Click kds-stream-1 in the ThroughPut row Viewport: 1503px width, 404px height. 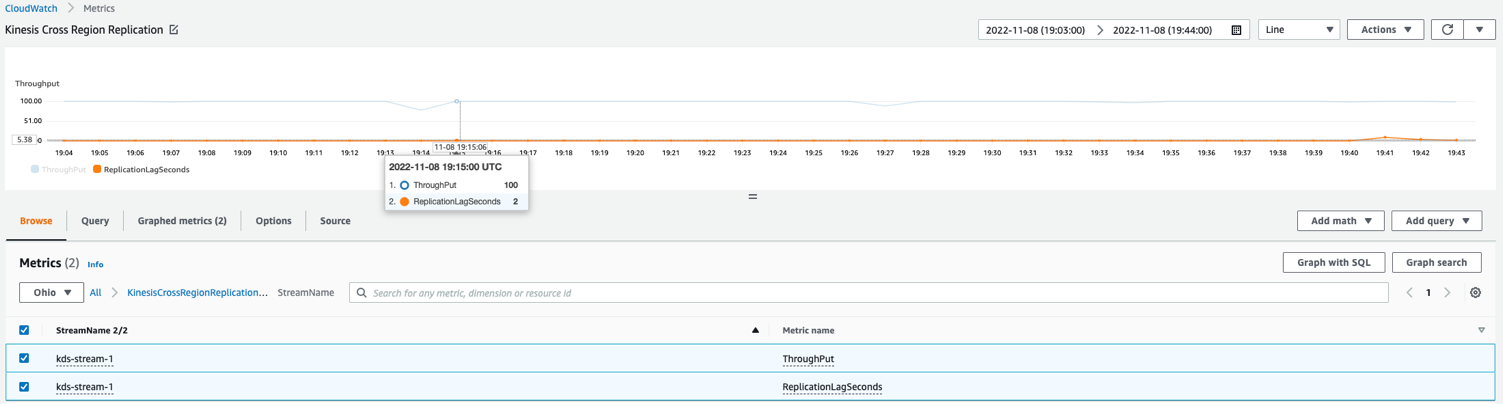84,359
